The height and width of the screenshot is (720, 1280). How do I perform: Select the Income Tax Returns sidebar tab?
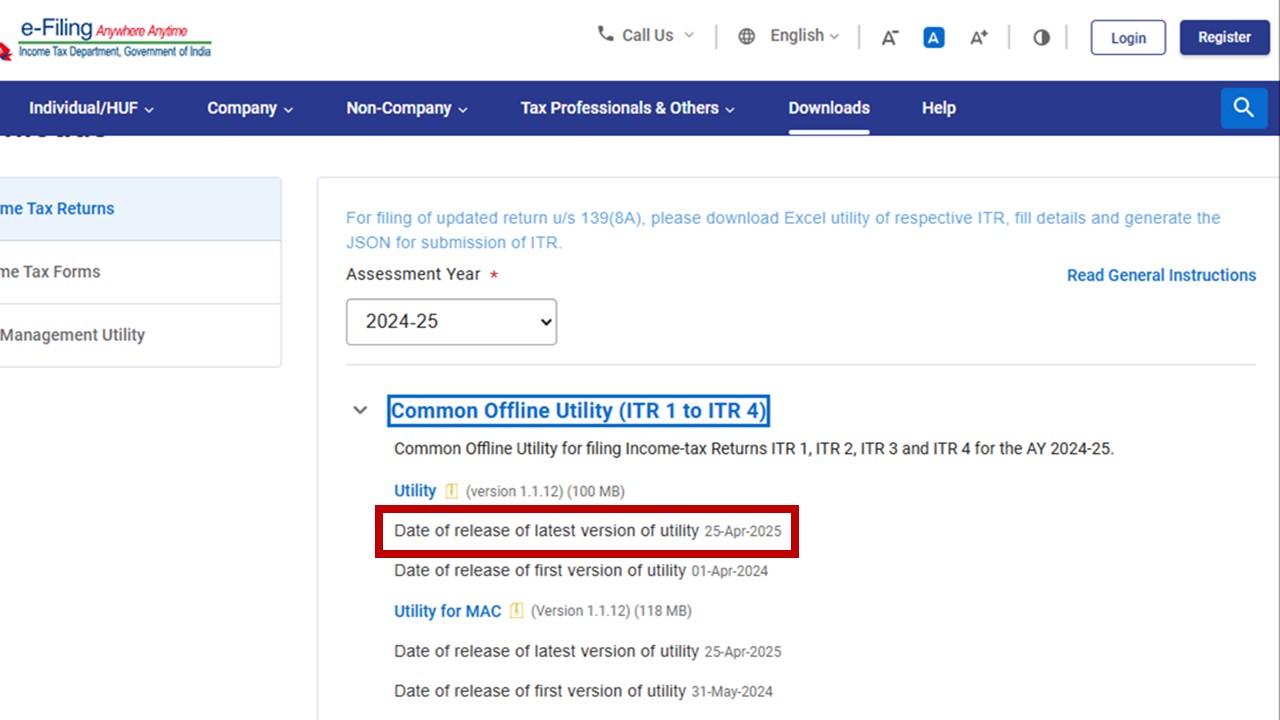[140, 209]
